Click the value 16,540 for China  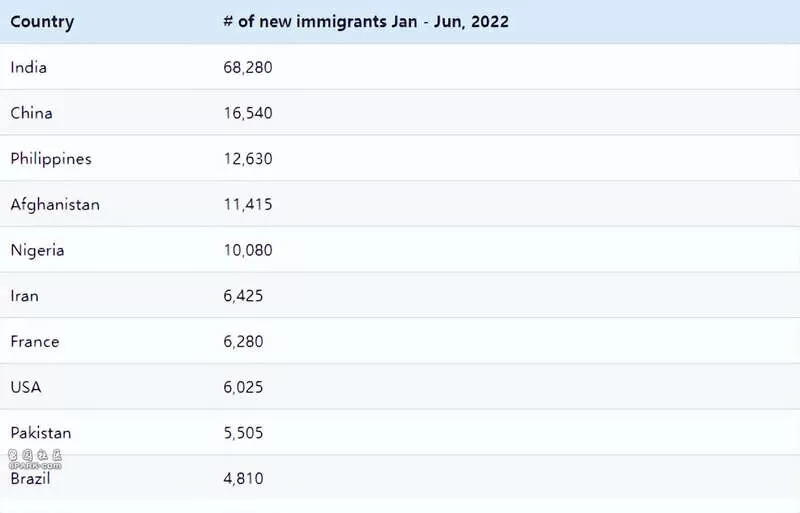[248, 113]
